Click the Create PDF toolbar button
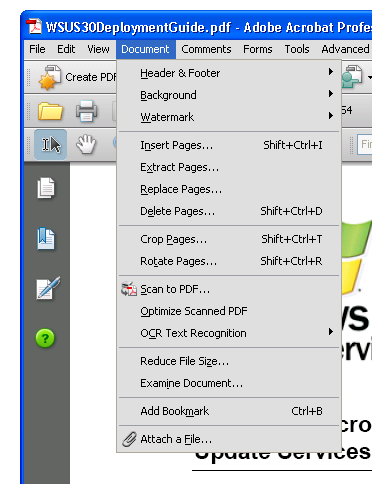 click(77, 77)
